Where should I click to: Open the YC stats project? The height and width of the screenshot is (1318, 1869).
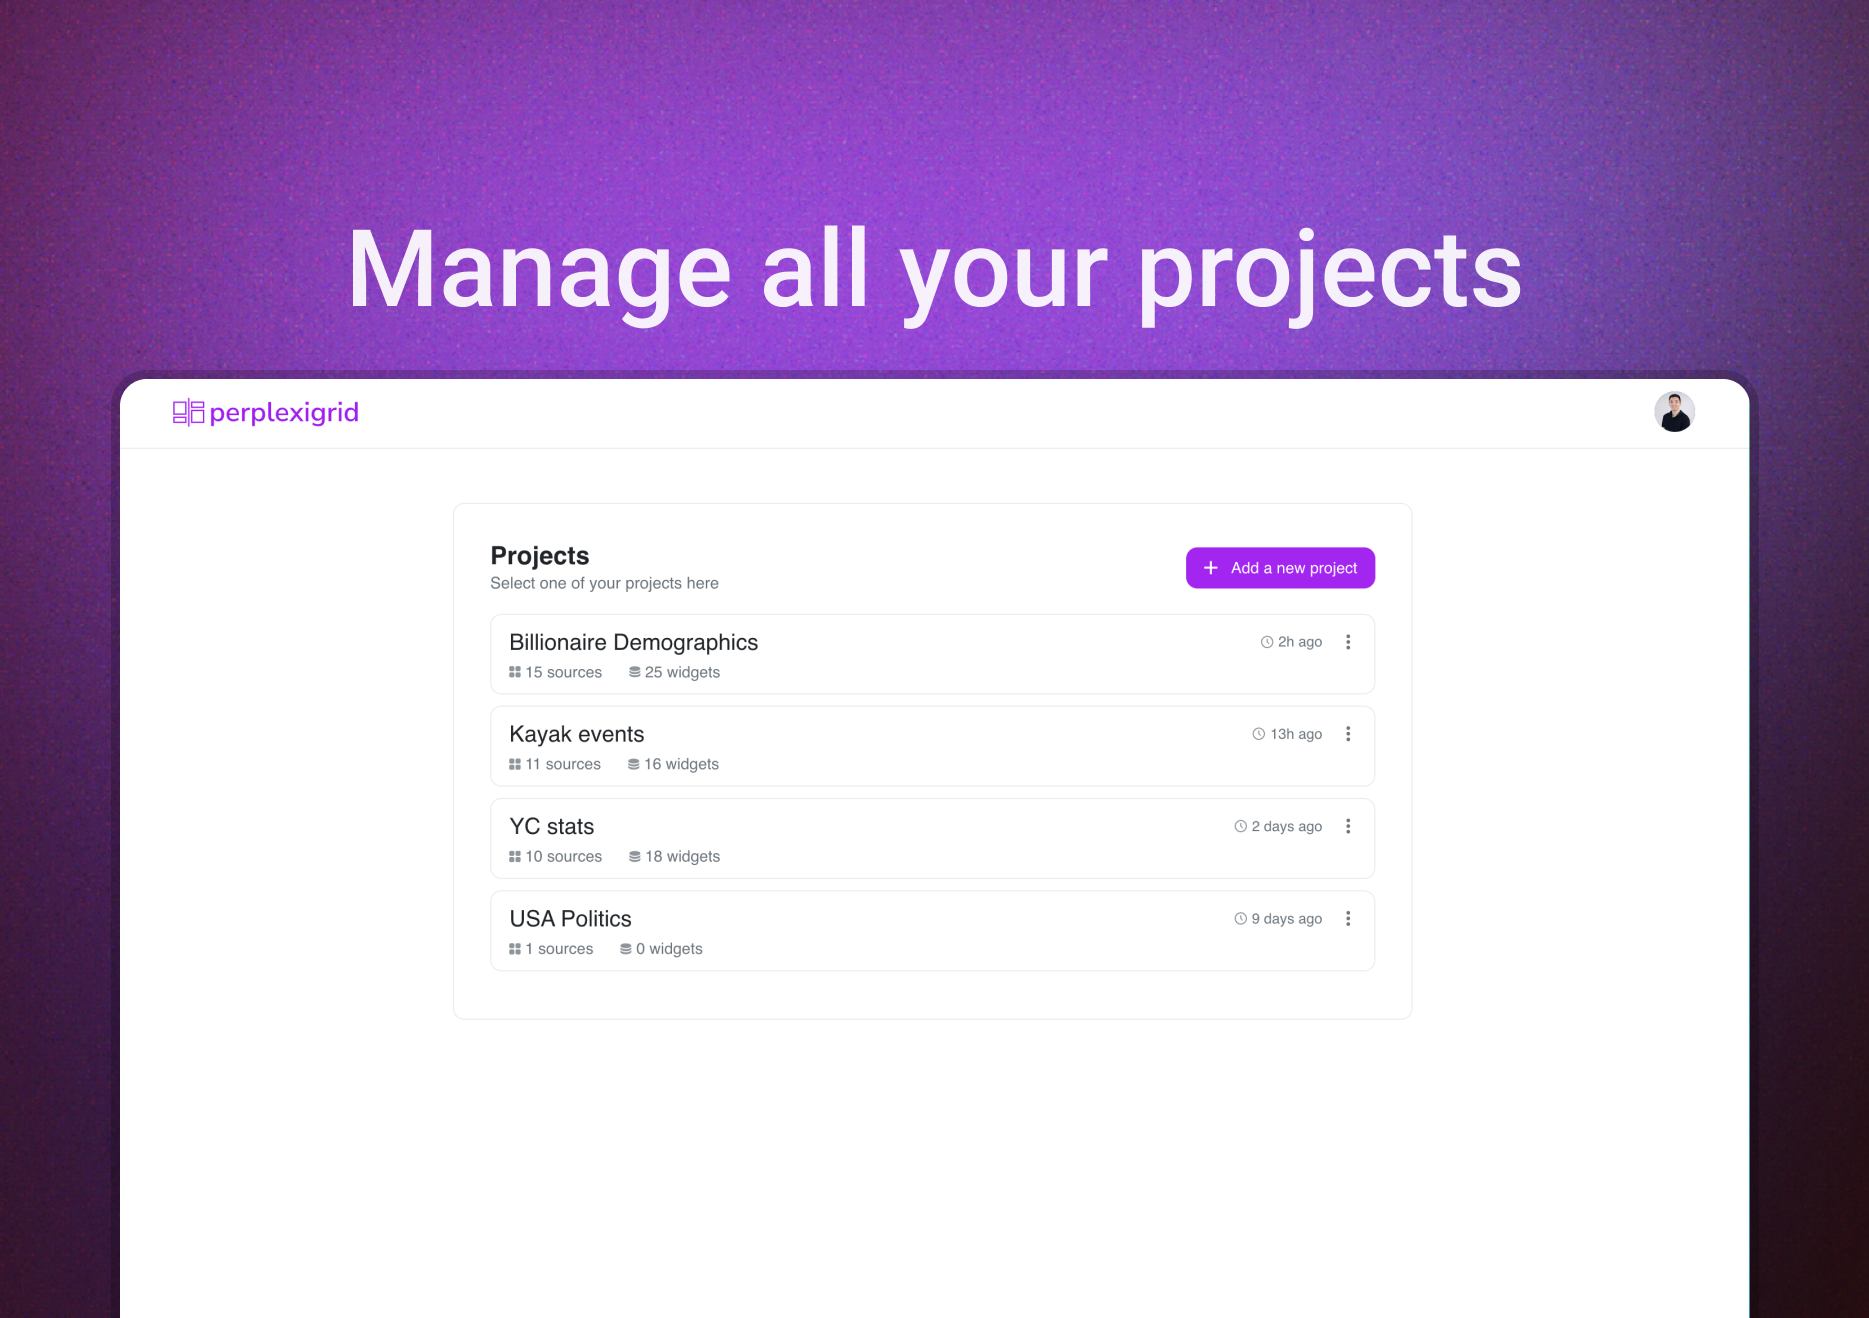tap(932, 838)
